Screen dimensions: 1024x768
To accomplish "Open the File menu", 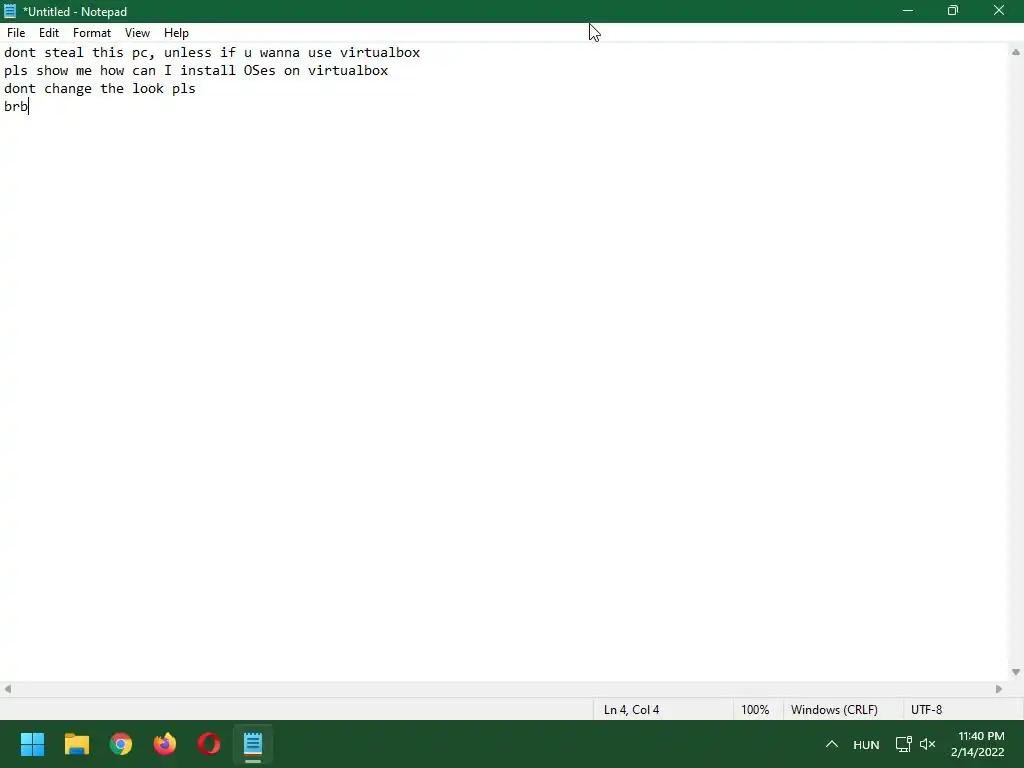I will point(16,33).
